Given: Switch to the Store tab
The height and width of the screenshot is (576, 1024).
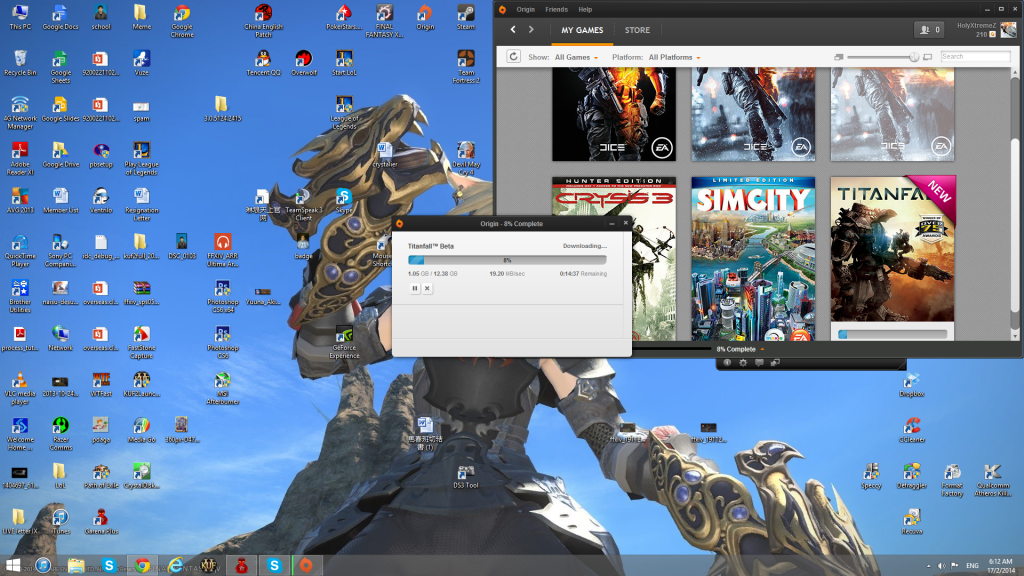Looking at the screenshot, I should (x=637, y=30).
